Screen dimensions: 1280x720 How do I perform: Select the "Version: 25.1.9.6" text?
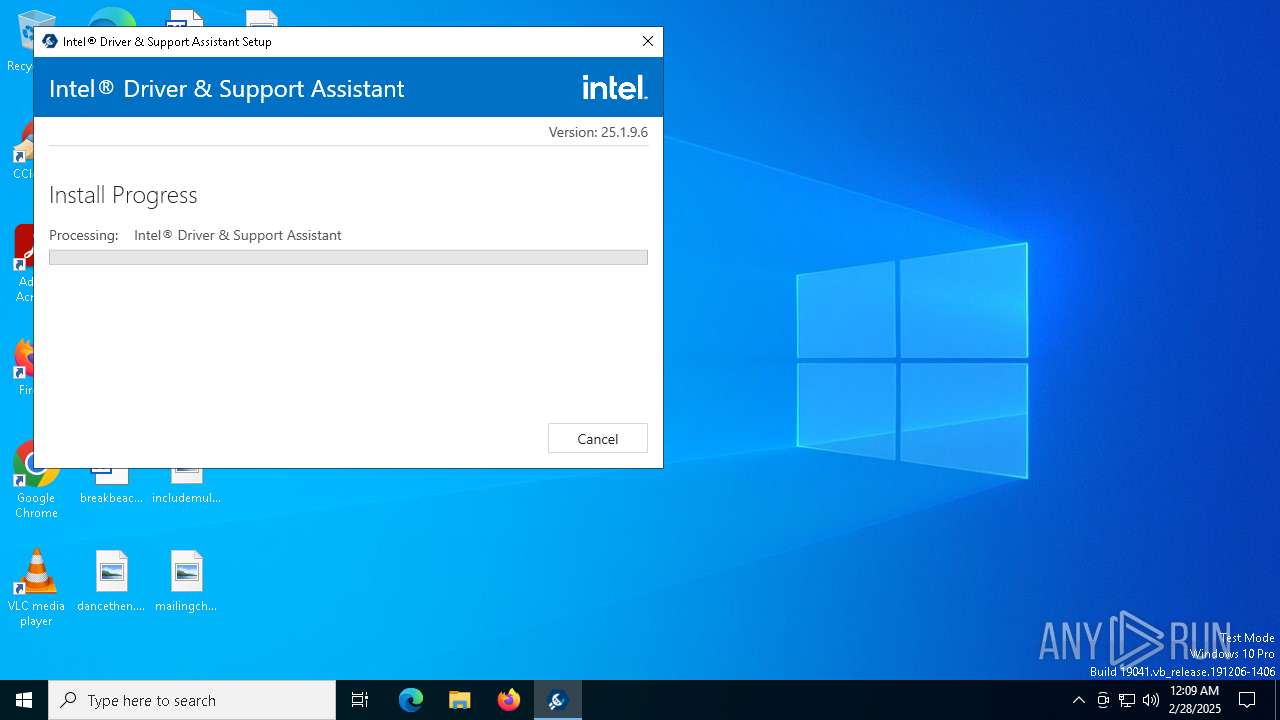598,132
